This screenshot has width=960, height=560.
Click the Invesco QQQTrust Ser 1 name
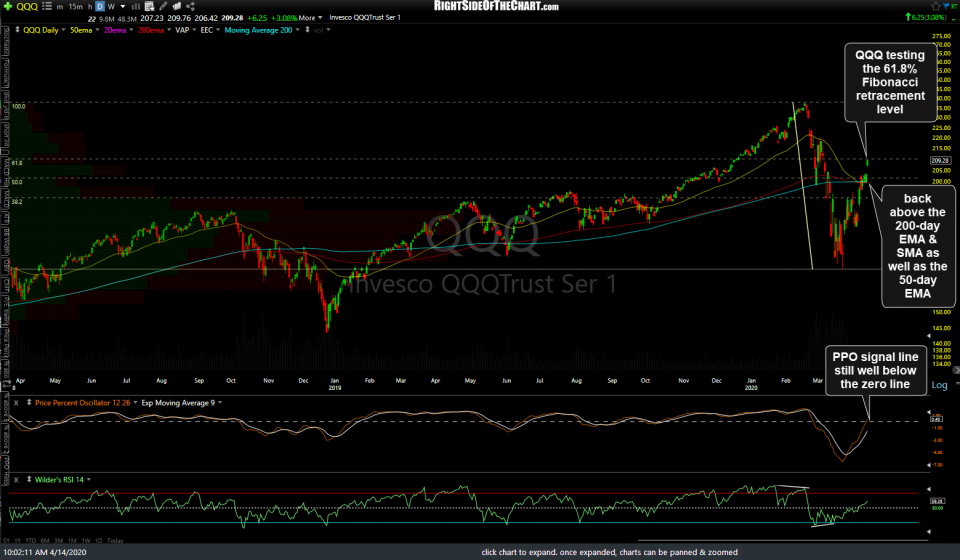click(x=365, y=18)
